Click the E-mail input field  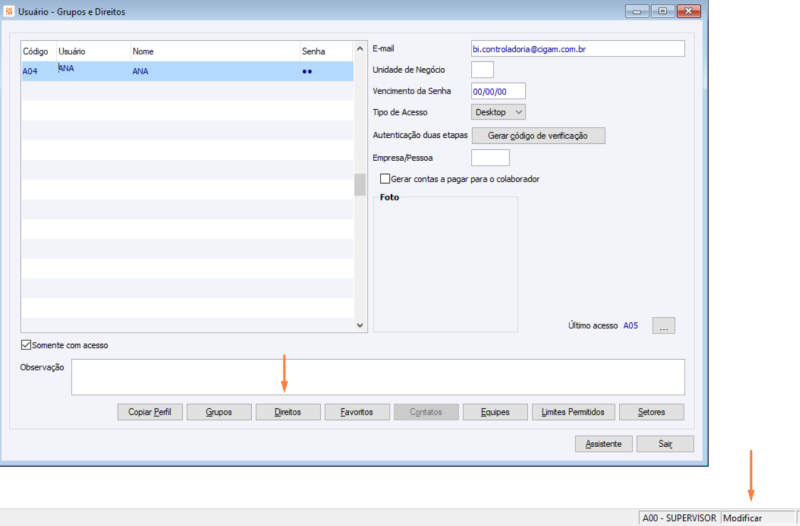[x=578, y=49]
